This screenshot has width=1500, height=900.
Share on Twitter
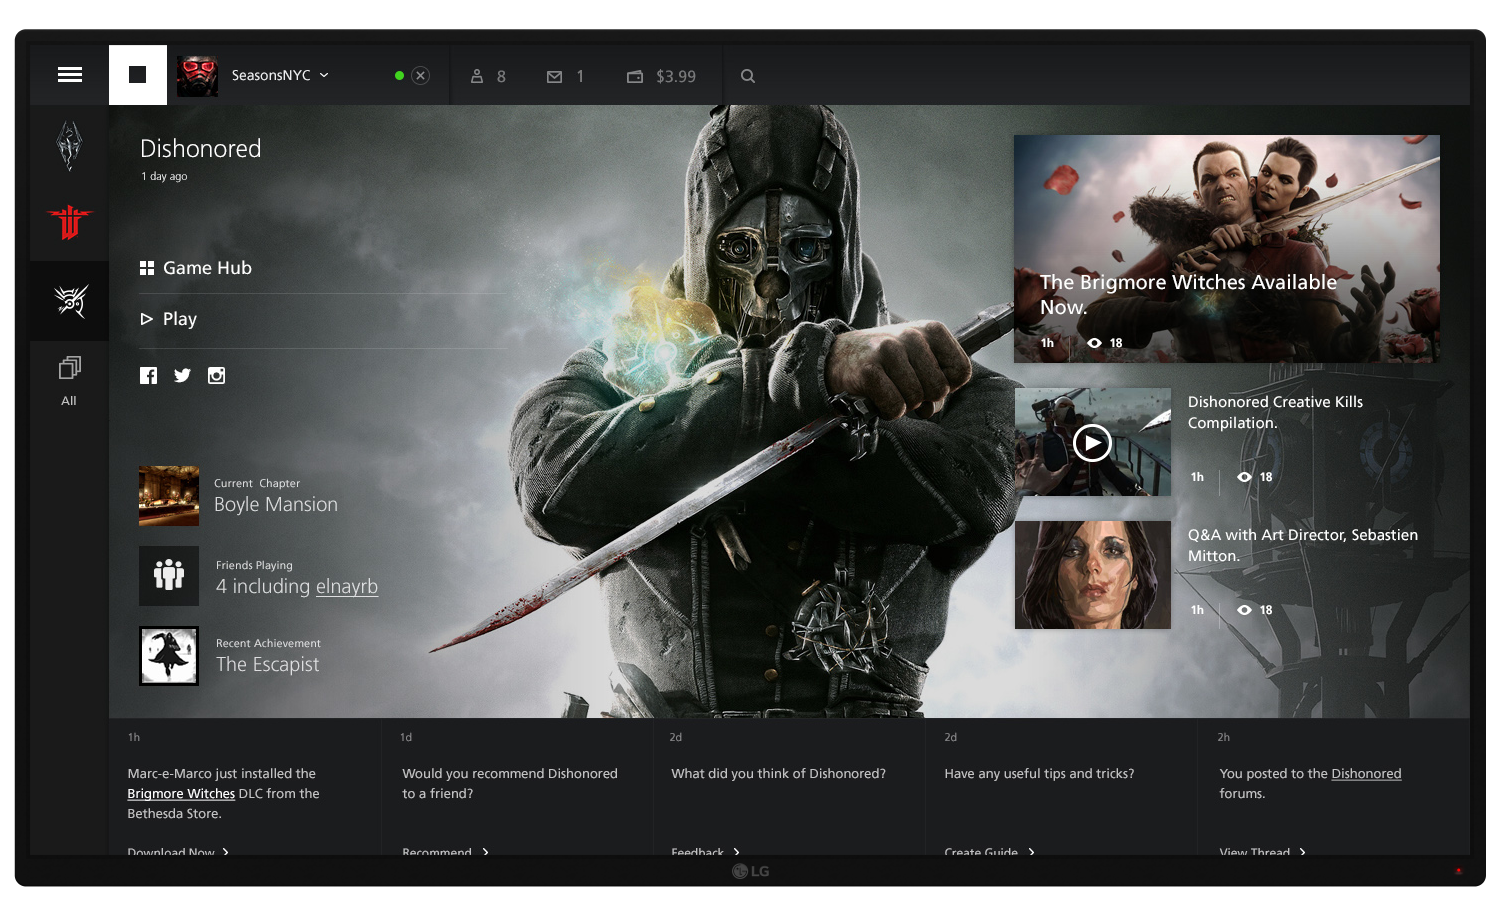(182, 376)
